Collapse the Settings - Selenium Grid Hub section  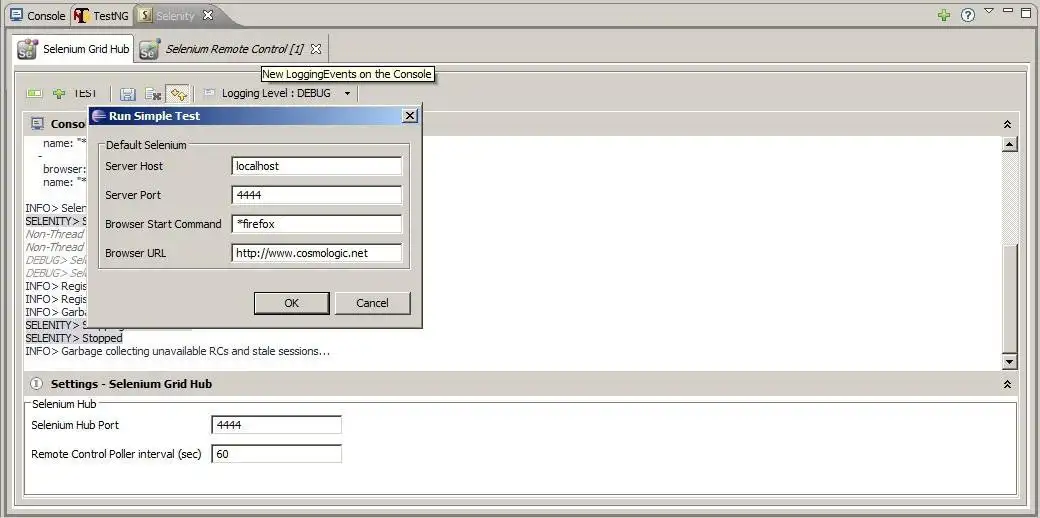pyautogui.click(x=1007, y=384)
